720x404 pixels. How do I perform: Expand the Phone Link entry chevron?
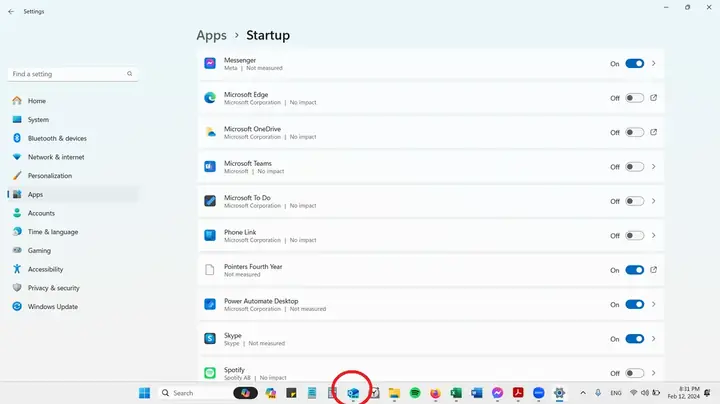653,236
